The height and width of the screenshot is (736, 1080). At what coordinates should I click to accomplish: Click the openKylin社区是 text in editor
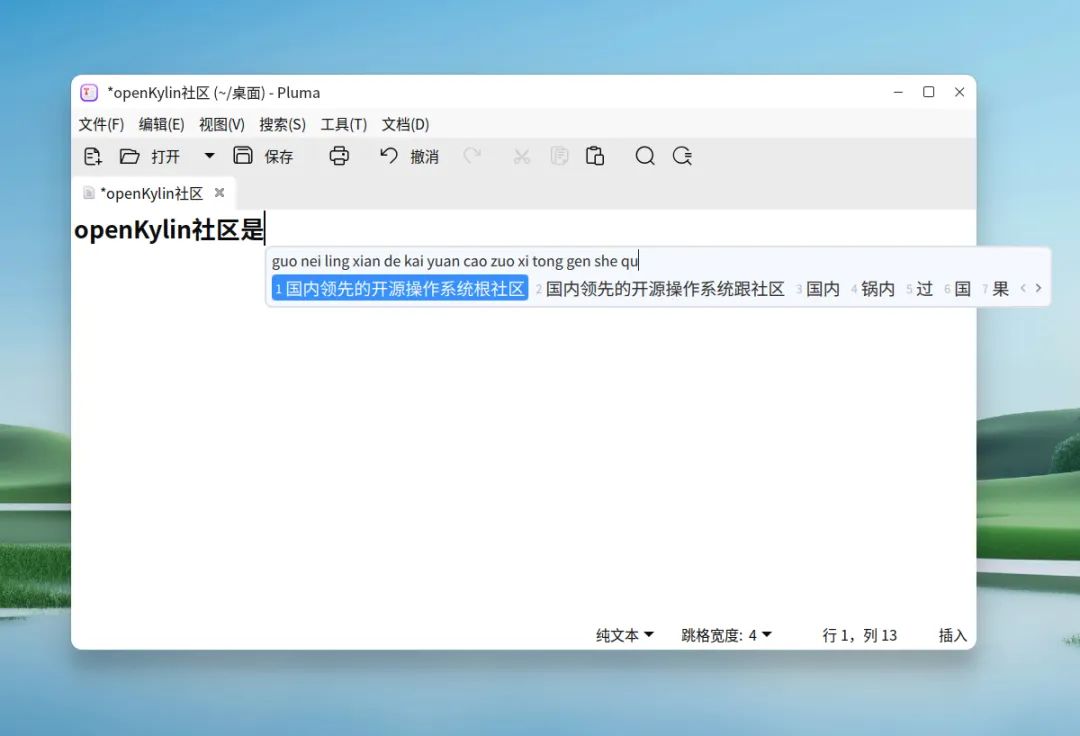click(169, 229)
